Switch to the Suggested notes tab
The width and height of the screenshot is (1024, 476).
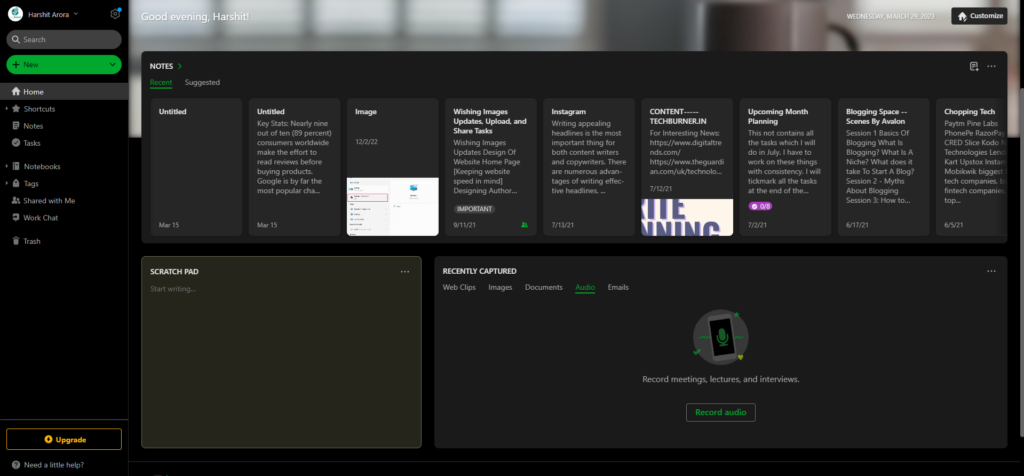202,82
